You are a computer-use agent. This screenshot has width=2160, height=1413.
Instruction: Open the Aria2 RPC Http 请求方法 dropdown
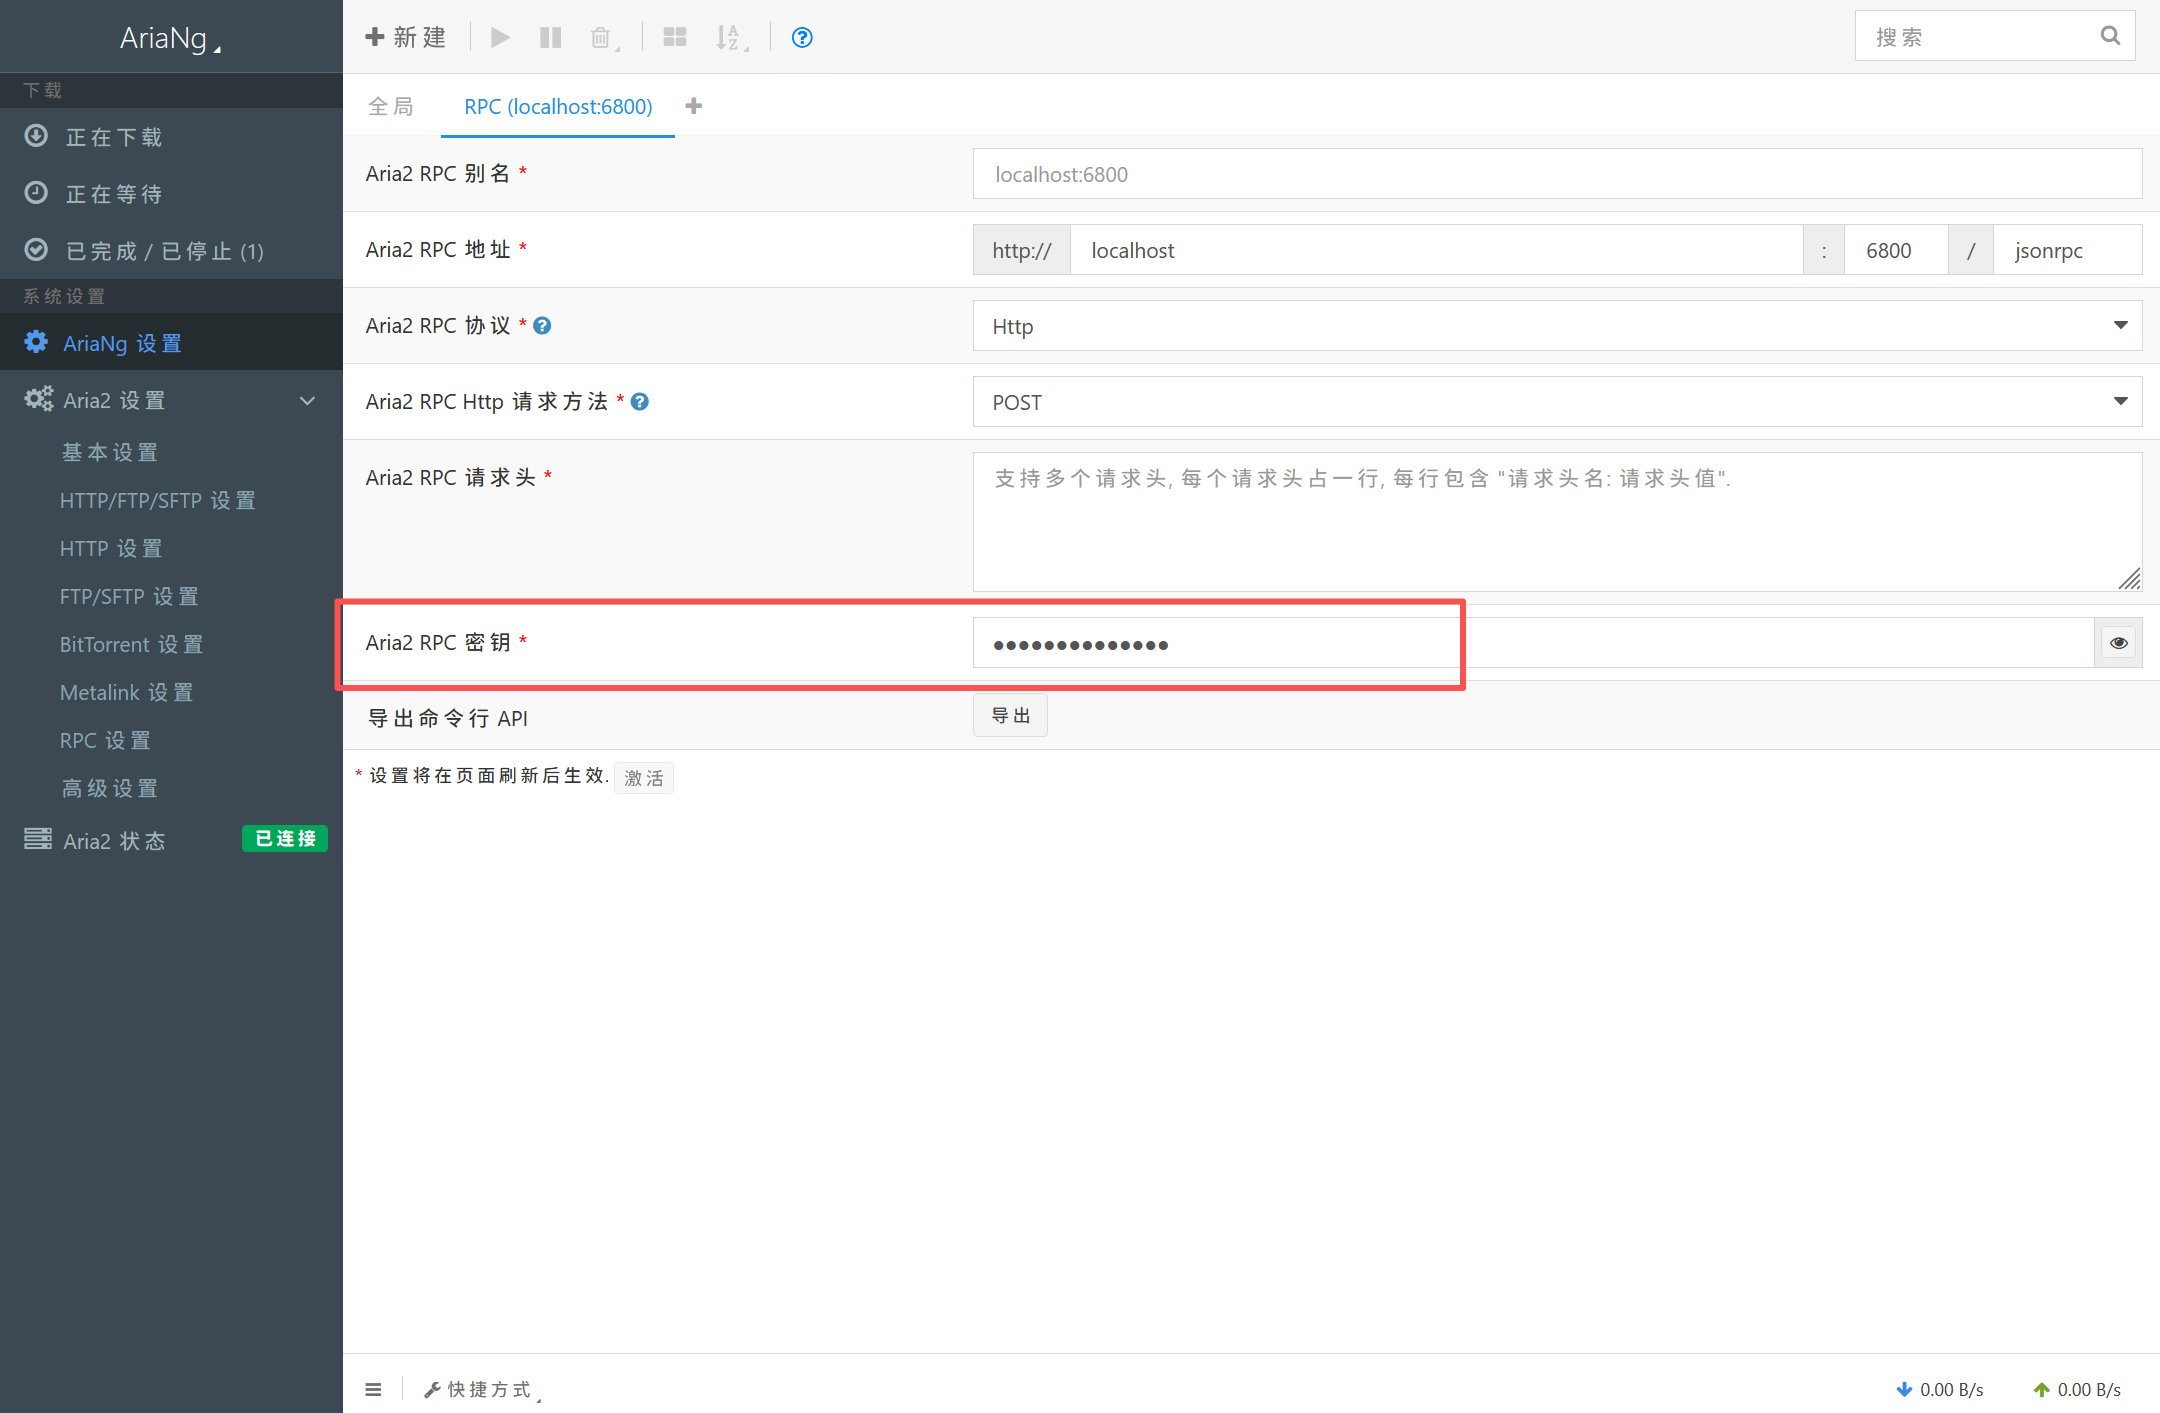pyautogui.click(x=2122, y=401)
